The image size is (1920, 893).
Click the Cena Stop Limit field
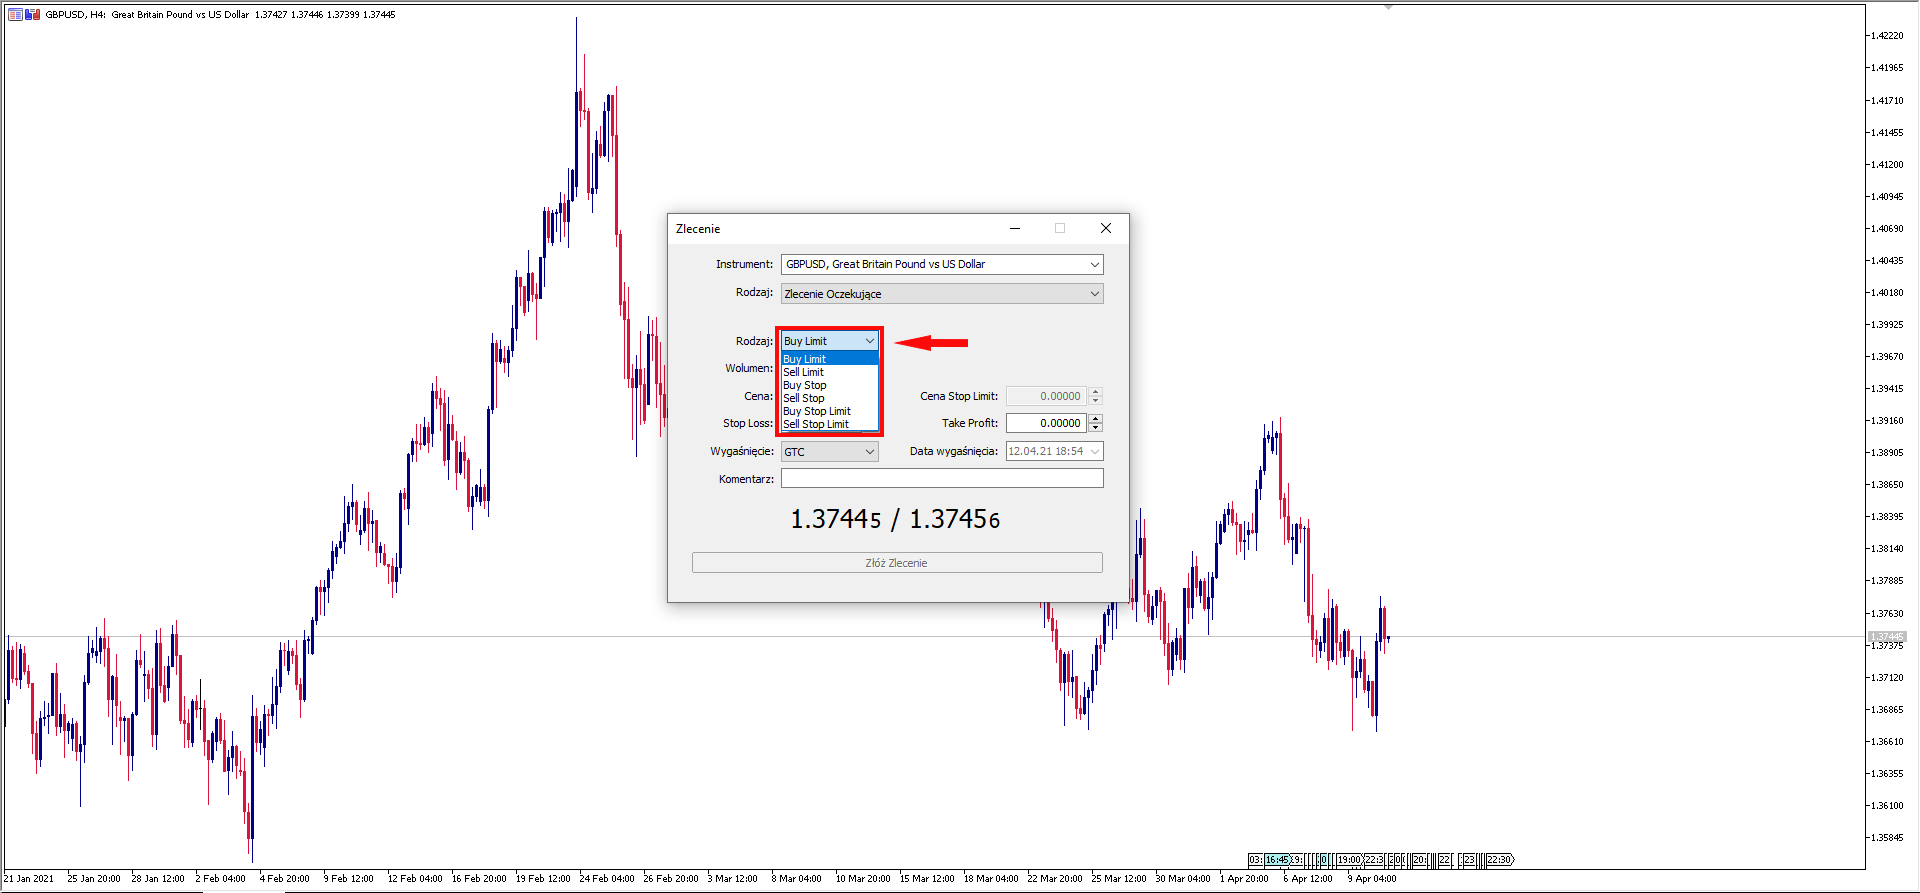tap(1047, 396)
